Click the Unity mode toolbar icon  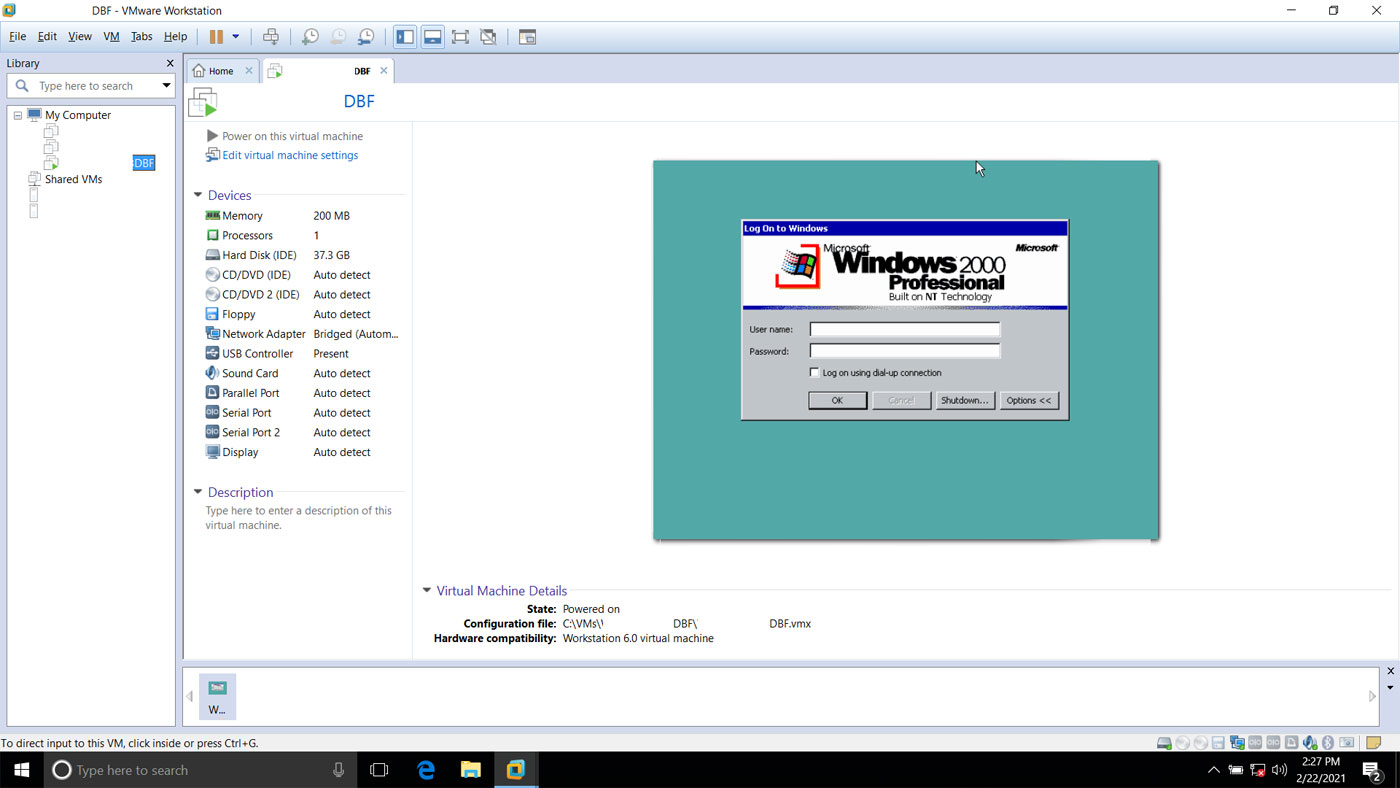click(488, 37)
